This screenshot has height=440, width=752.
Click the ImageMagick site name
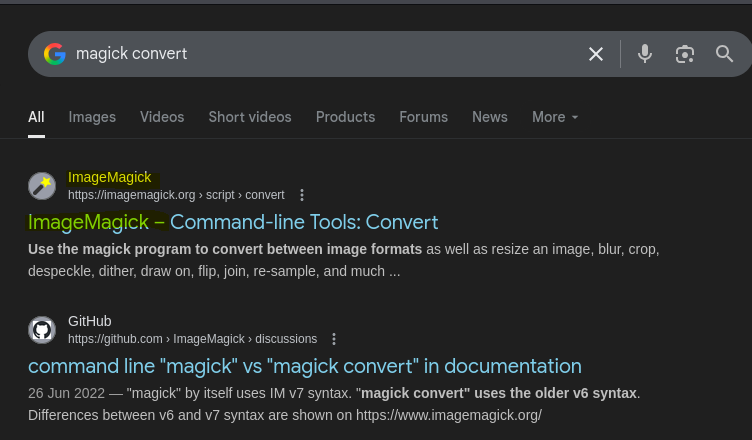(110, 177)
